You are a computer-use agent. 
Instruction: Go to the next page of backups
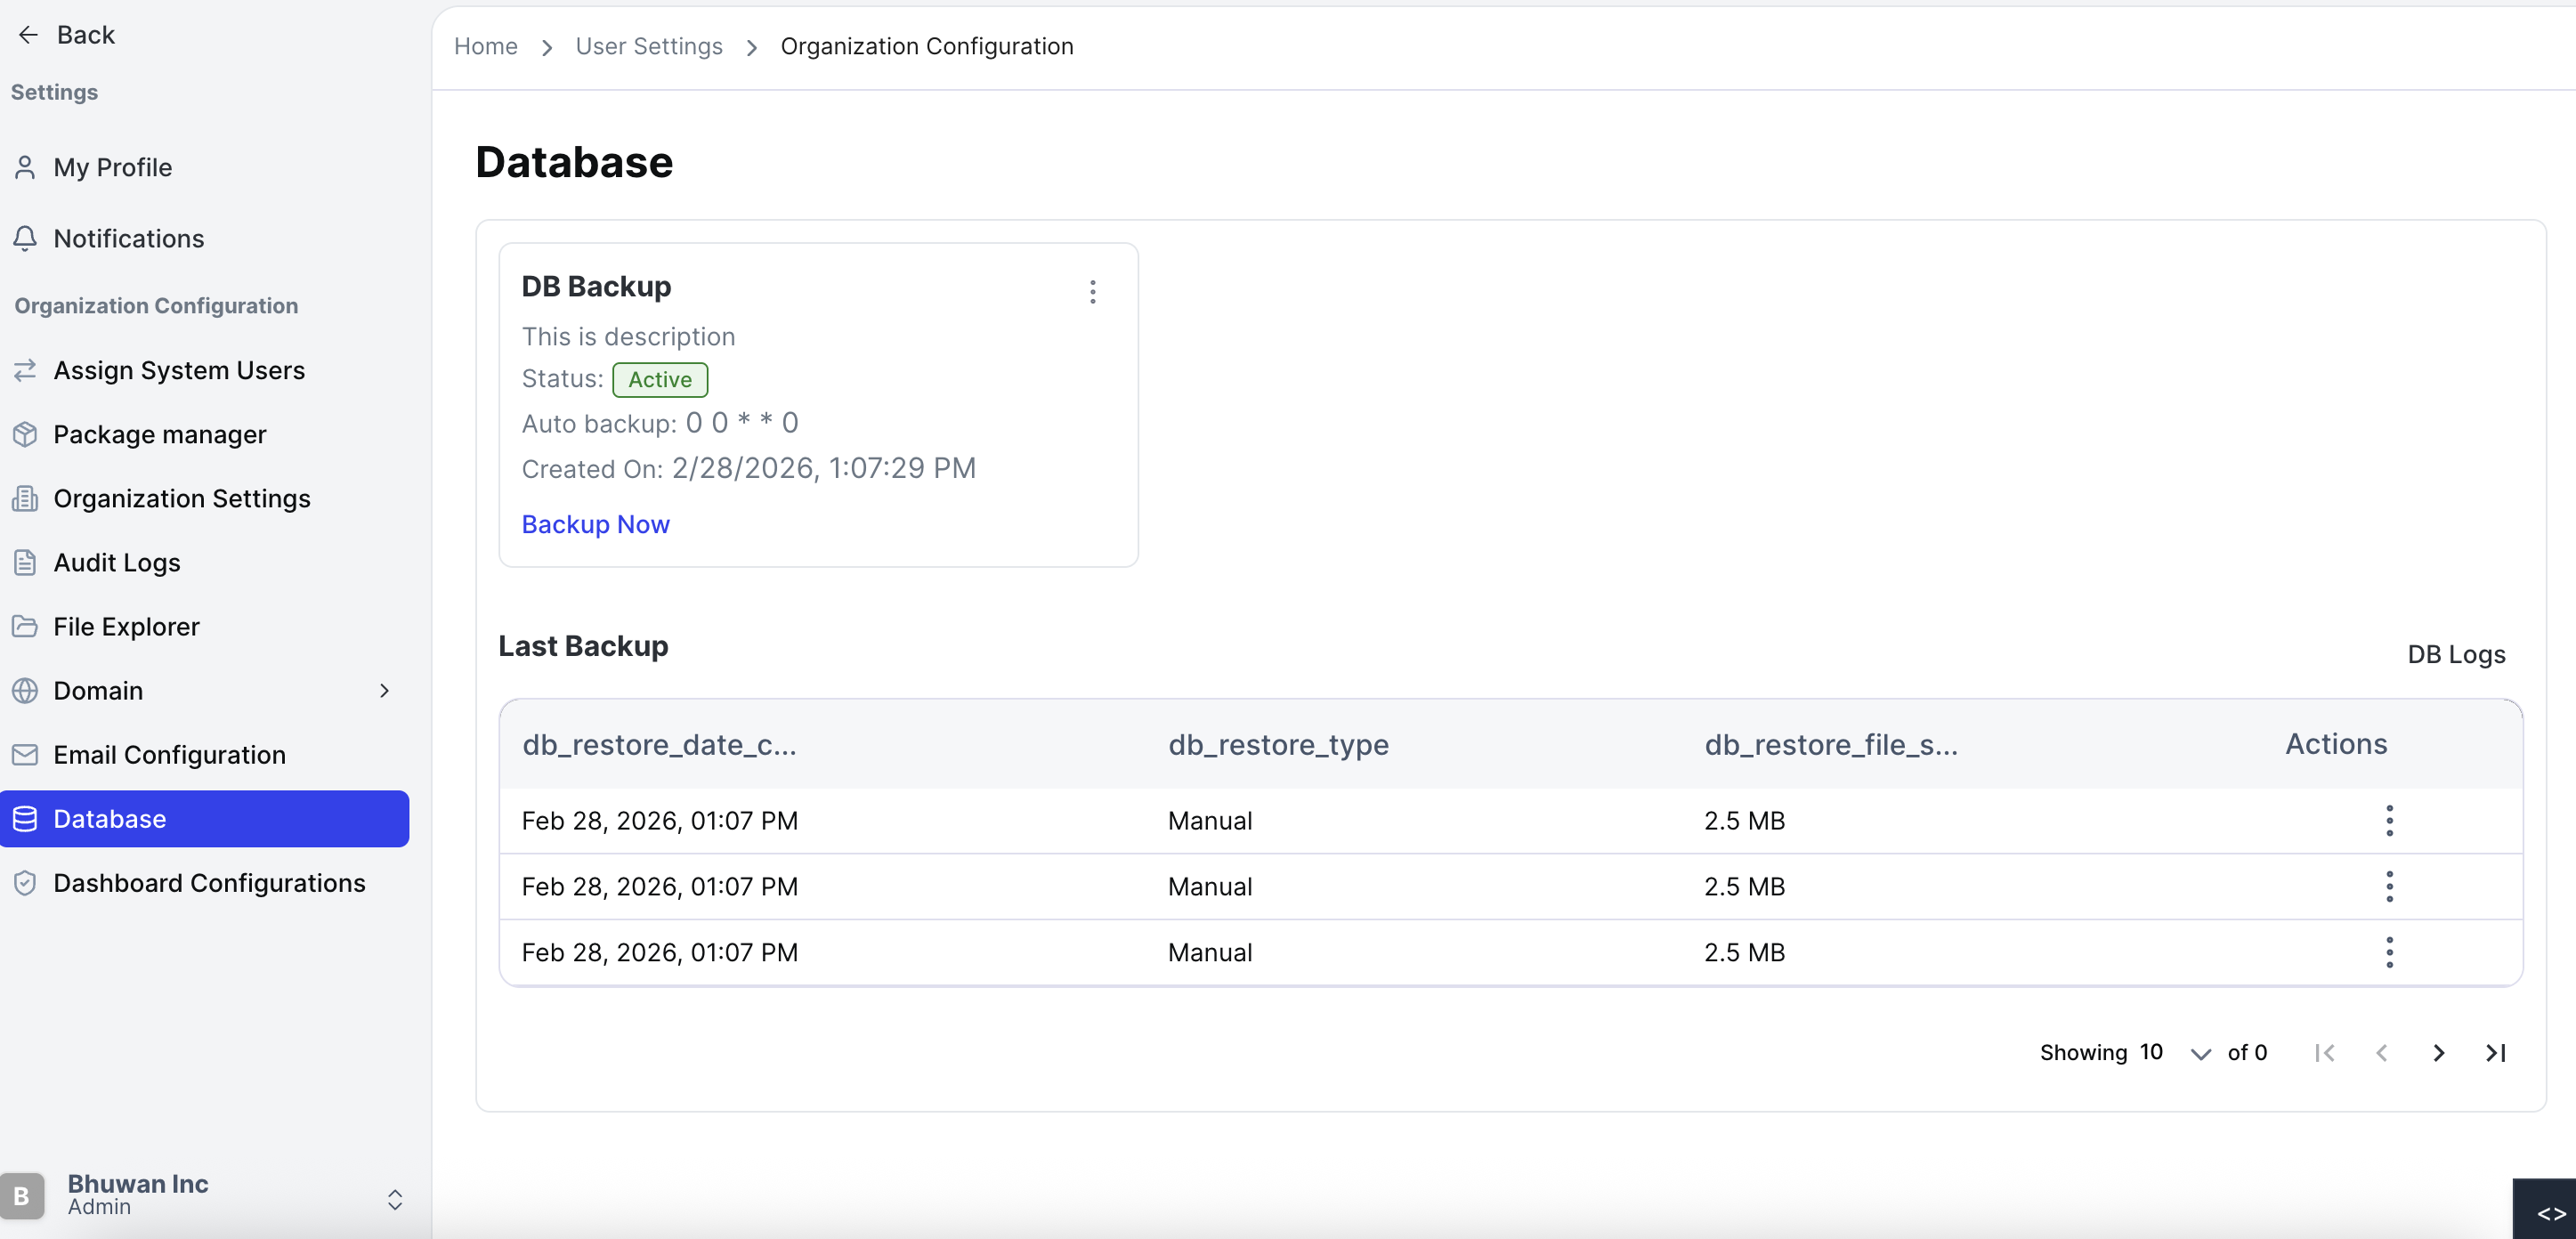(2438, 1052)
